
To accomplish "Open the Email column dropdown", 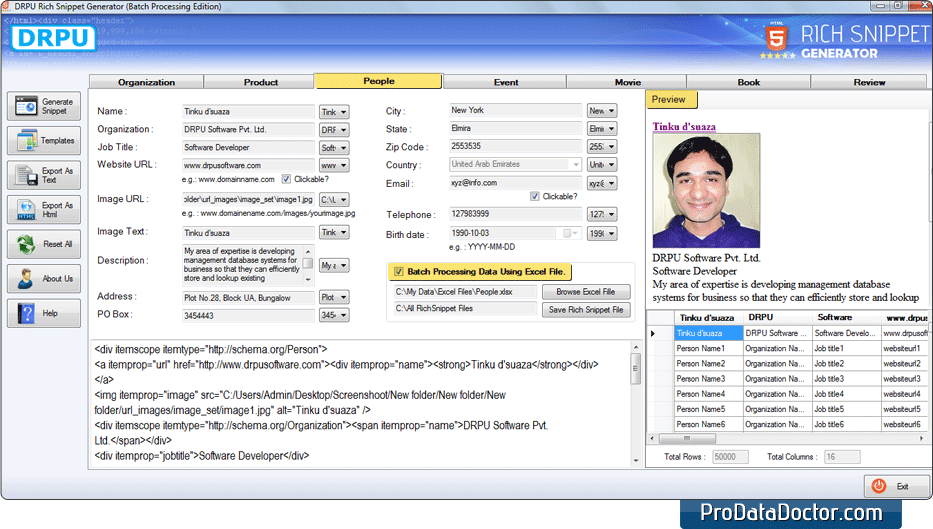I will coord(602,183).
